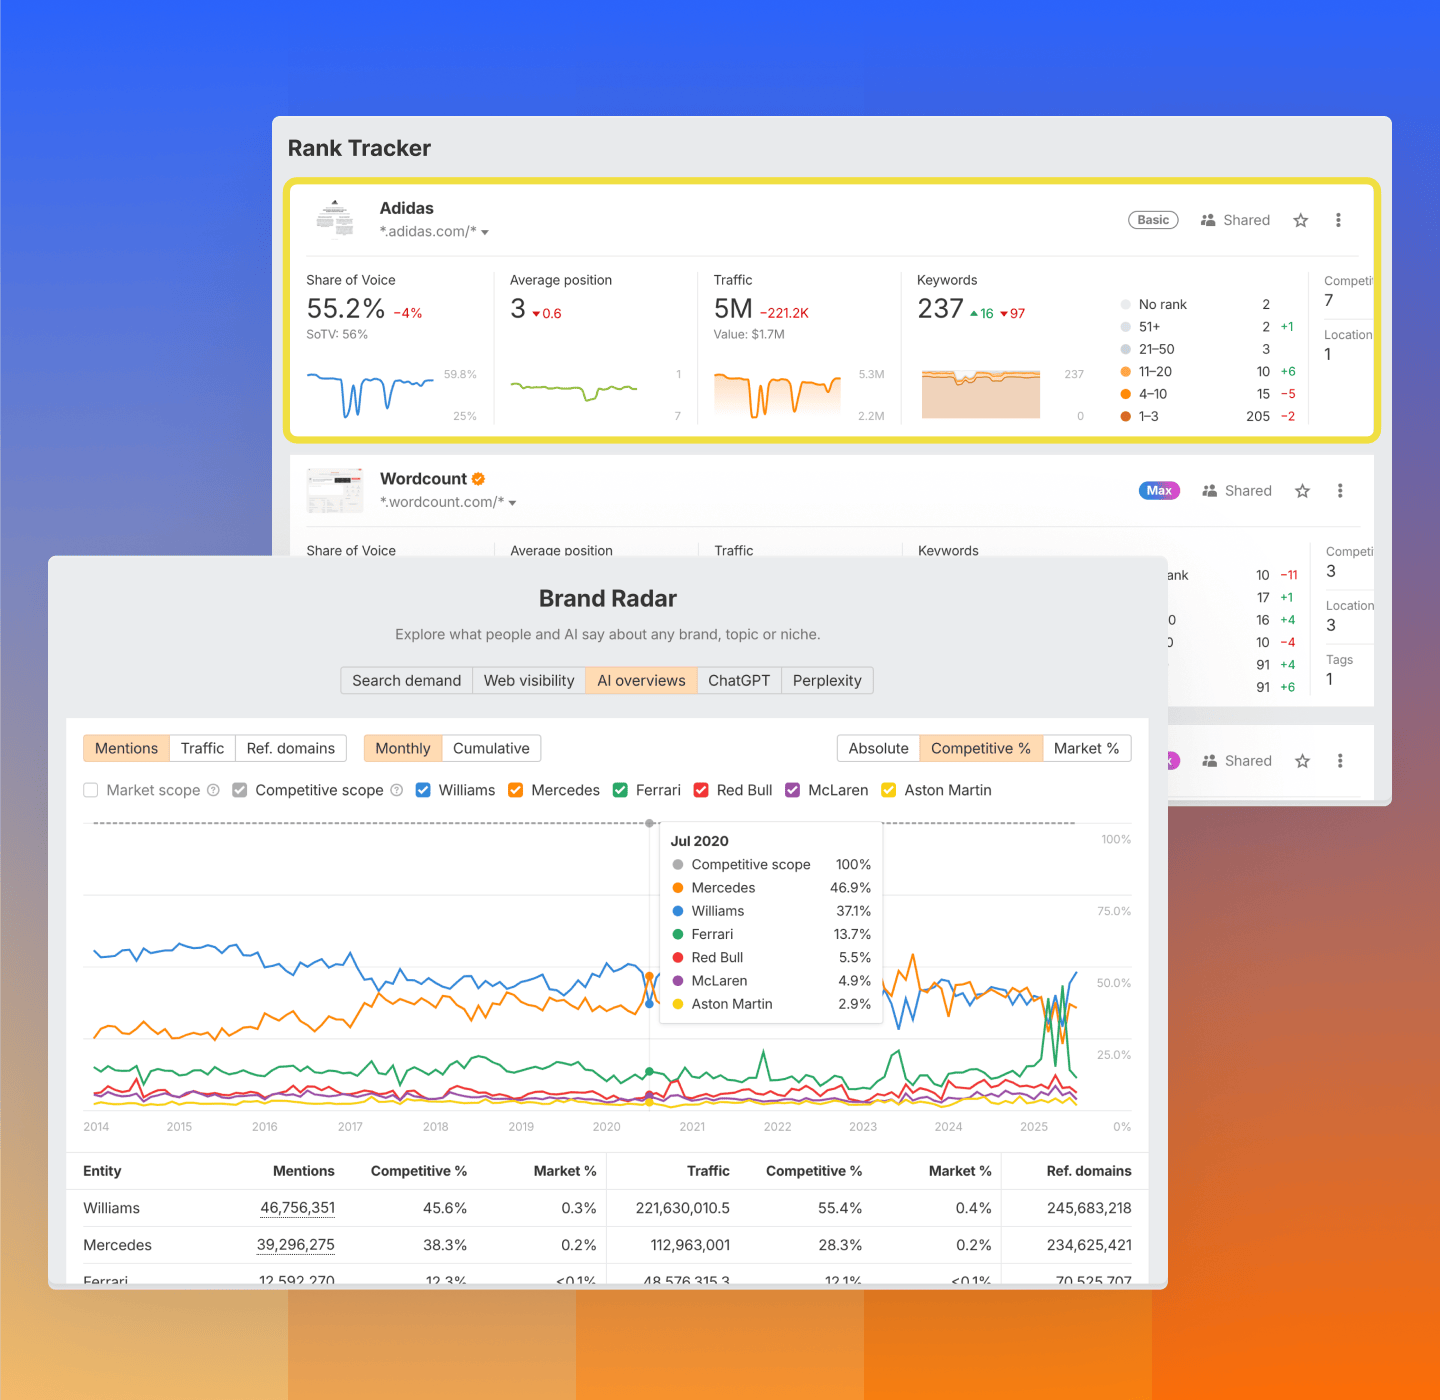
Task: Click the help icon next to Market scope
Action: (x=213, y=790)
